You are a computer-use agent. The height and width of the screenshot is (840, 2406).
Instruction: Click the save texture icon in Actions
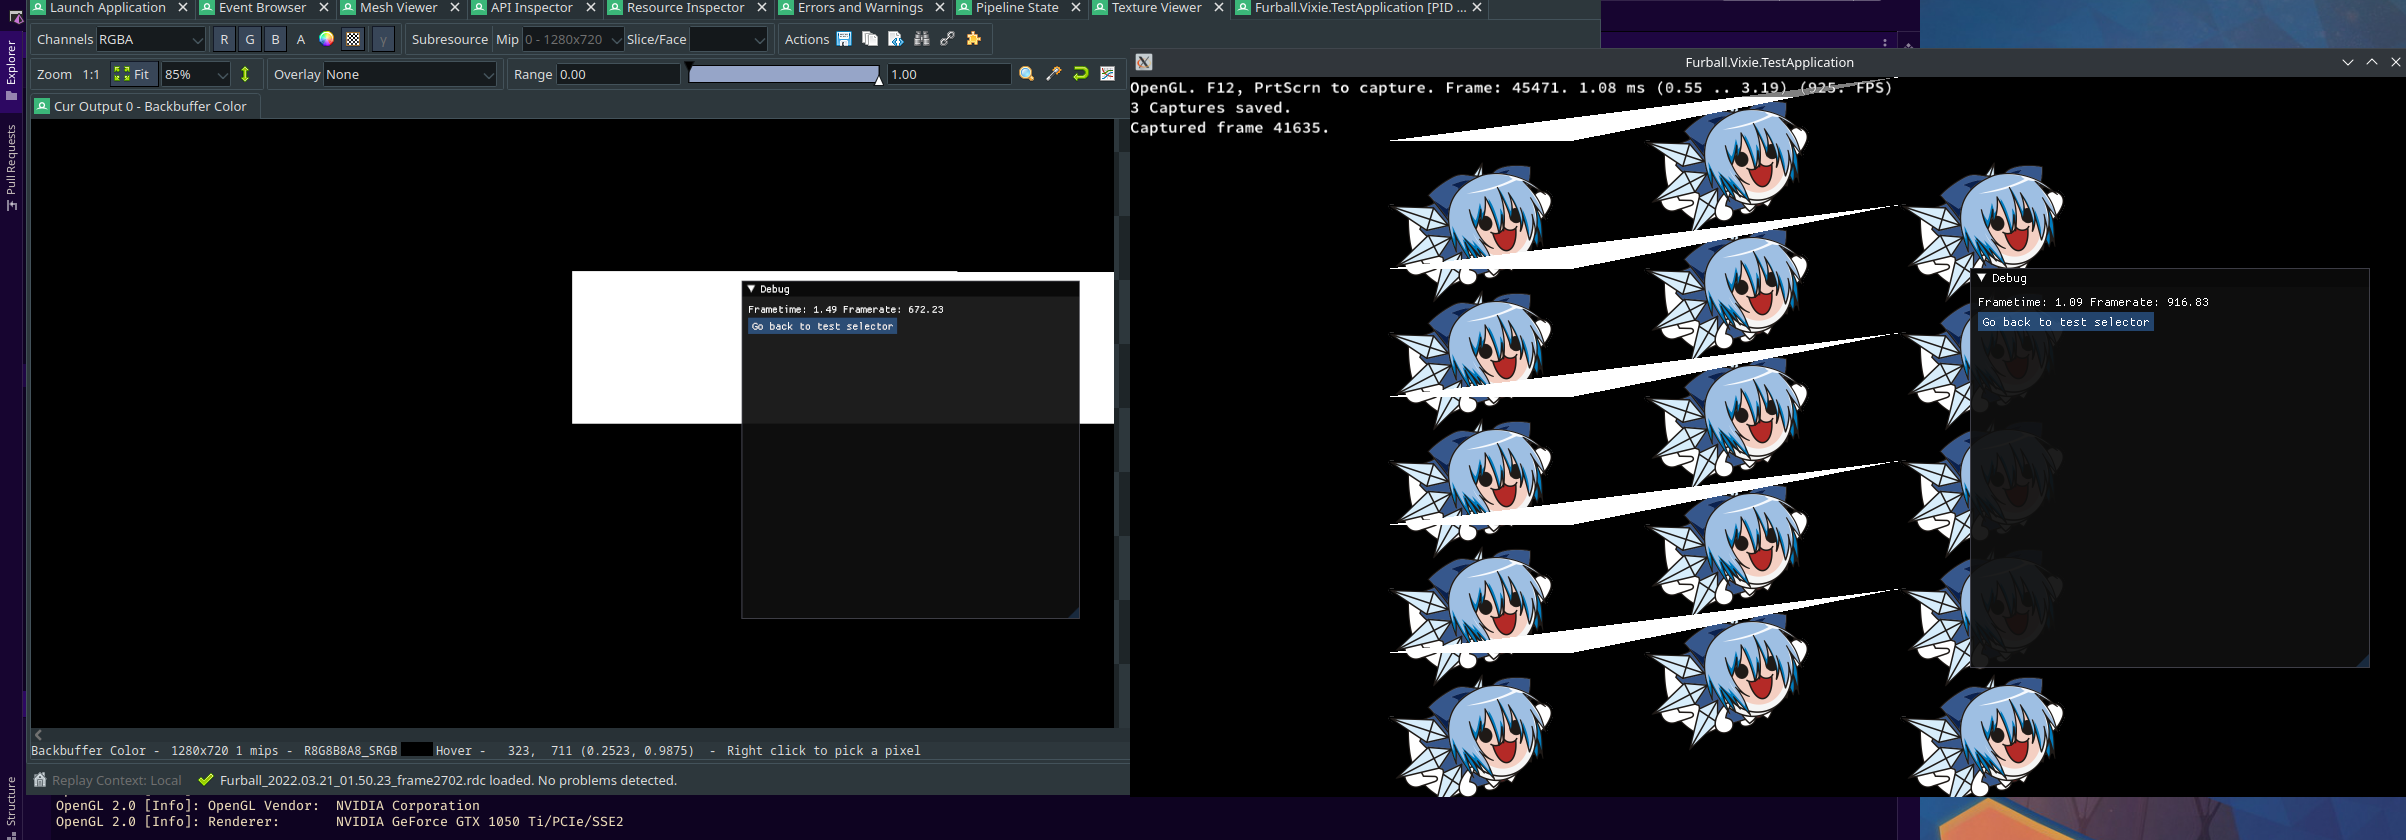pyautogui.click(x=844, y=39)
